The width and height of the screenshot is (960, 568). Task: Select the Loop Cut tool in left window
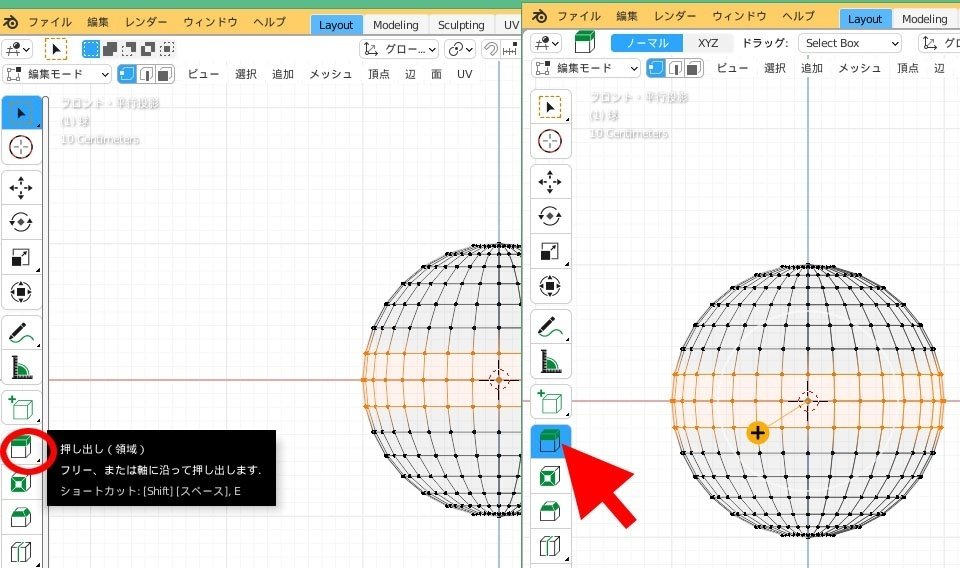click(21, 552)
